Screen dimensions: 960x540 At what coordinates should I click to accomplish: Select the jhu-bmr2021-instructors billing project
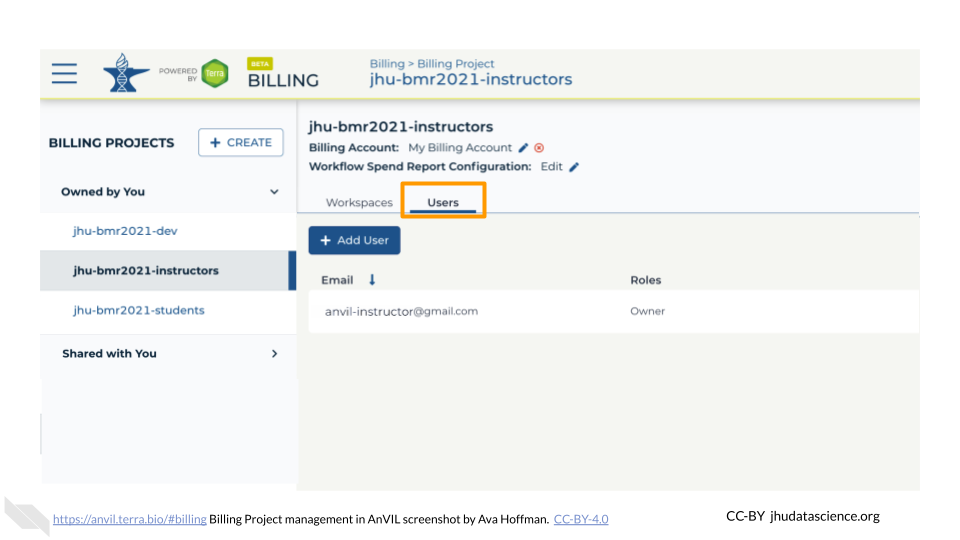click(x=145, y=271)
